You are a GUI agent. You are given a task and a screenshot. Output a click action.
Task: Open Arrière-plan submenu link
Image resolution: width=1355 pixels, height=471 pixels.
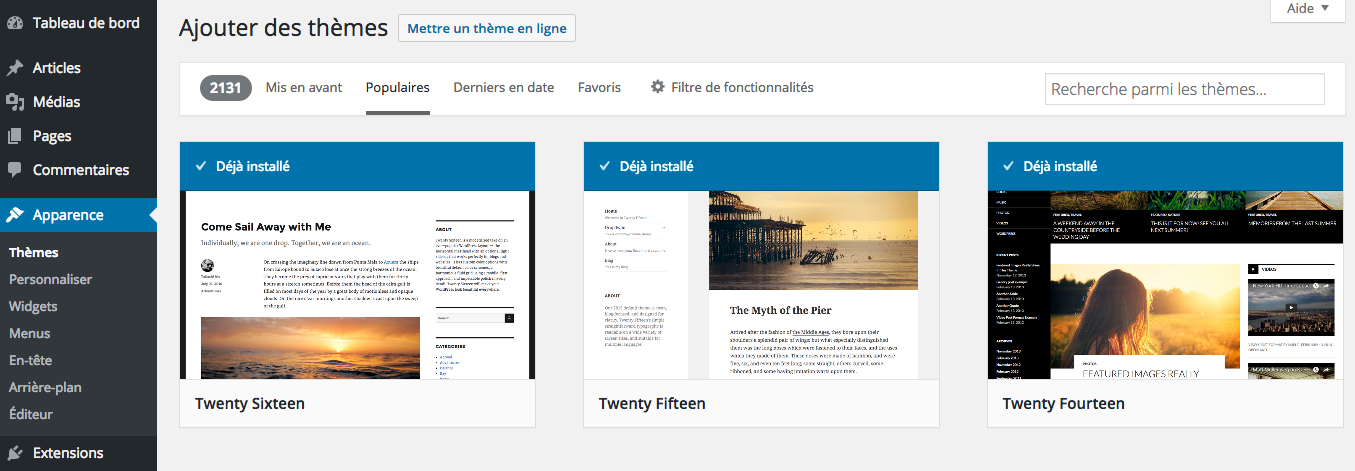pyautogui.click(x=45, y=387)
